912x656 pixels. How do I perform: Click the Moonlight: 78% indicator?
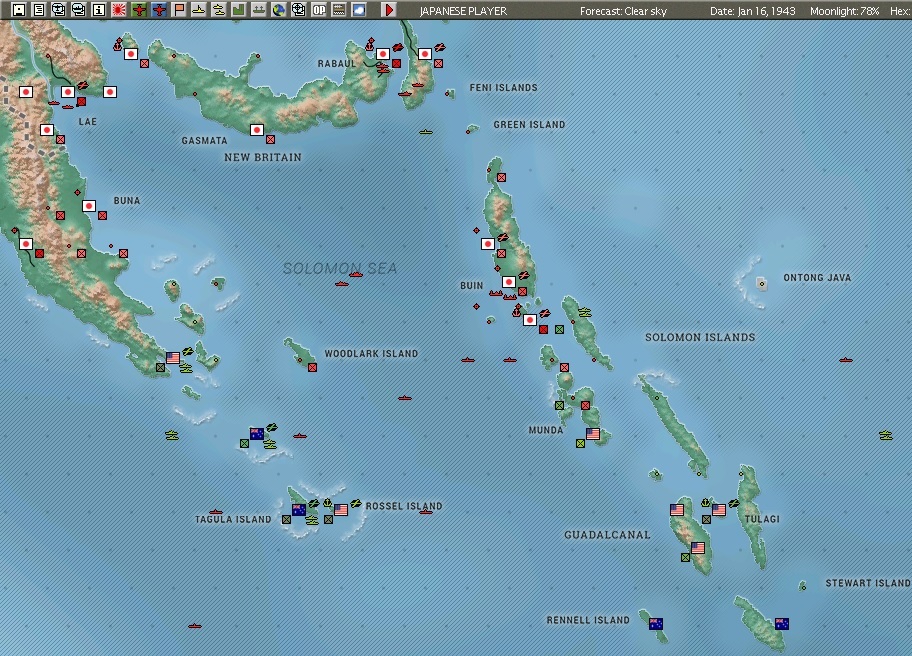(x=844, y=10)
